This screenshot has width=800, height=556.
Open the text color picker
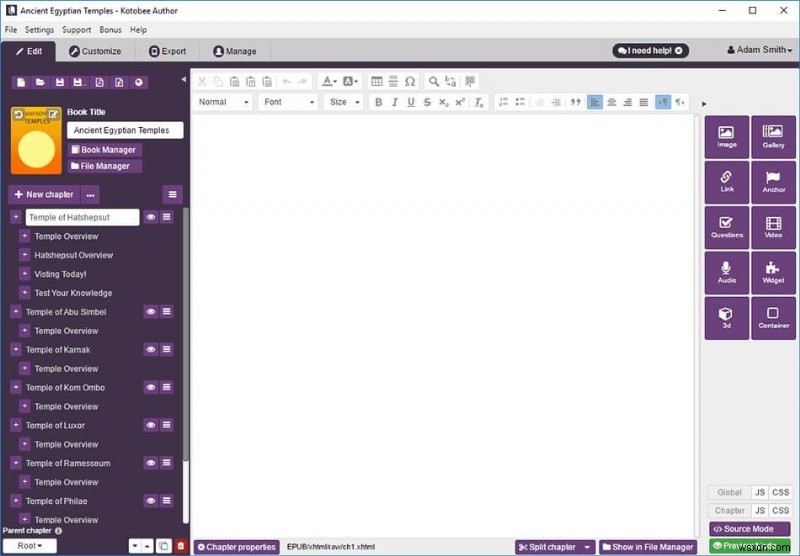[329, 81]
